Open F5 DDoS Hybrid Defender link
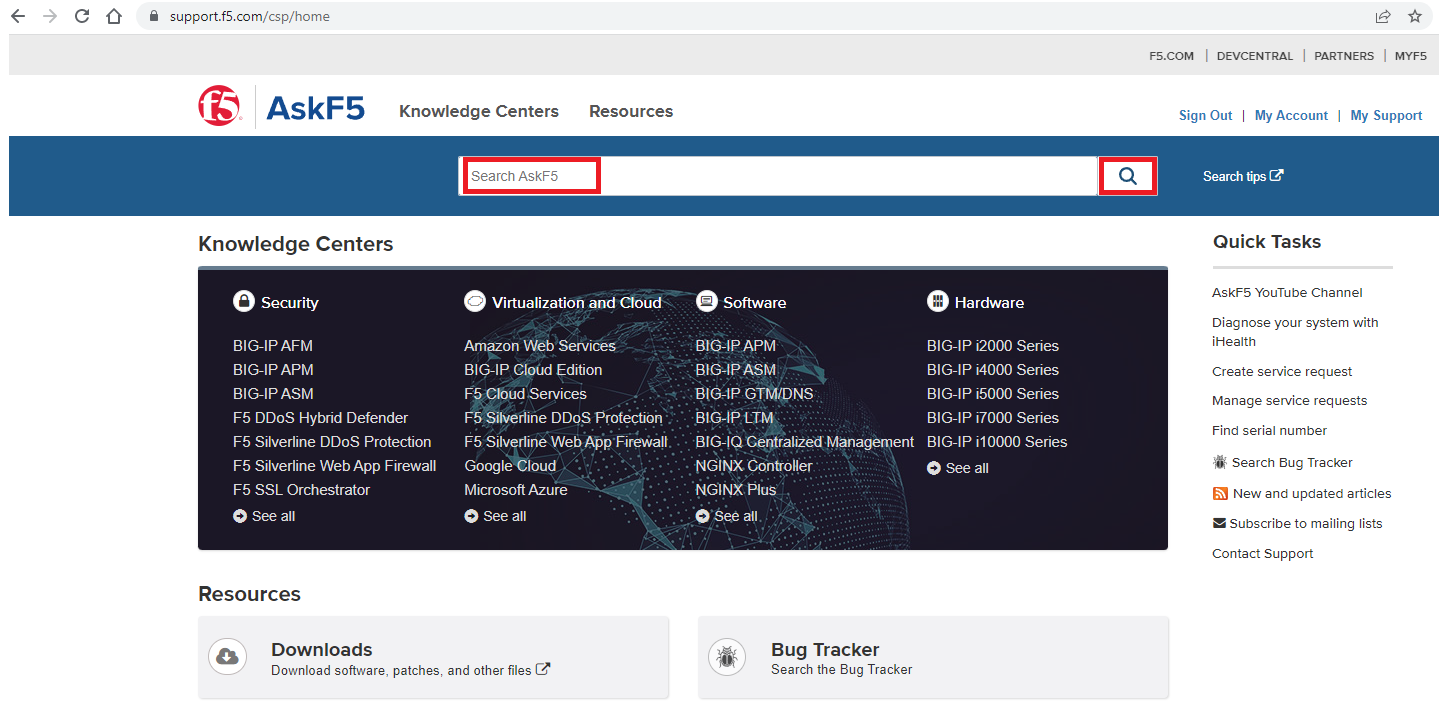Screen dimensions: 1446x704 click(320, 417)
